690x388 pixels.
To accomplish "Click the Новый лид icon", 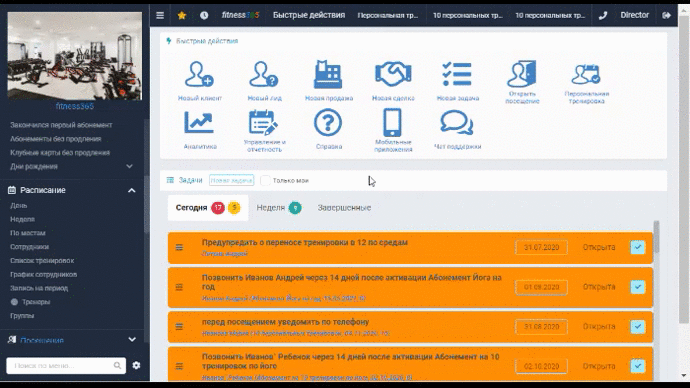I will click(264, 74).
